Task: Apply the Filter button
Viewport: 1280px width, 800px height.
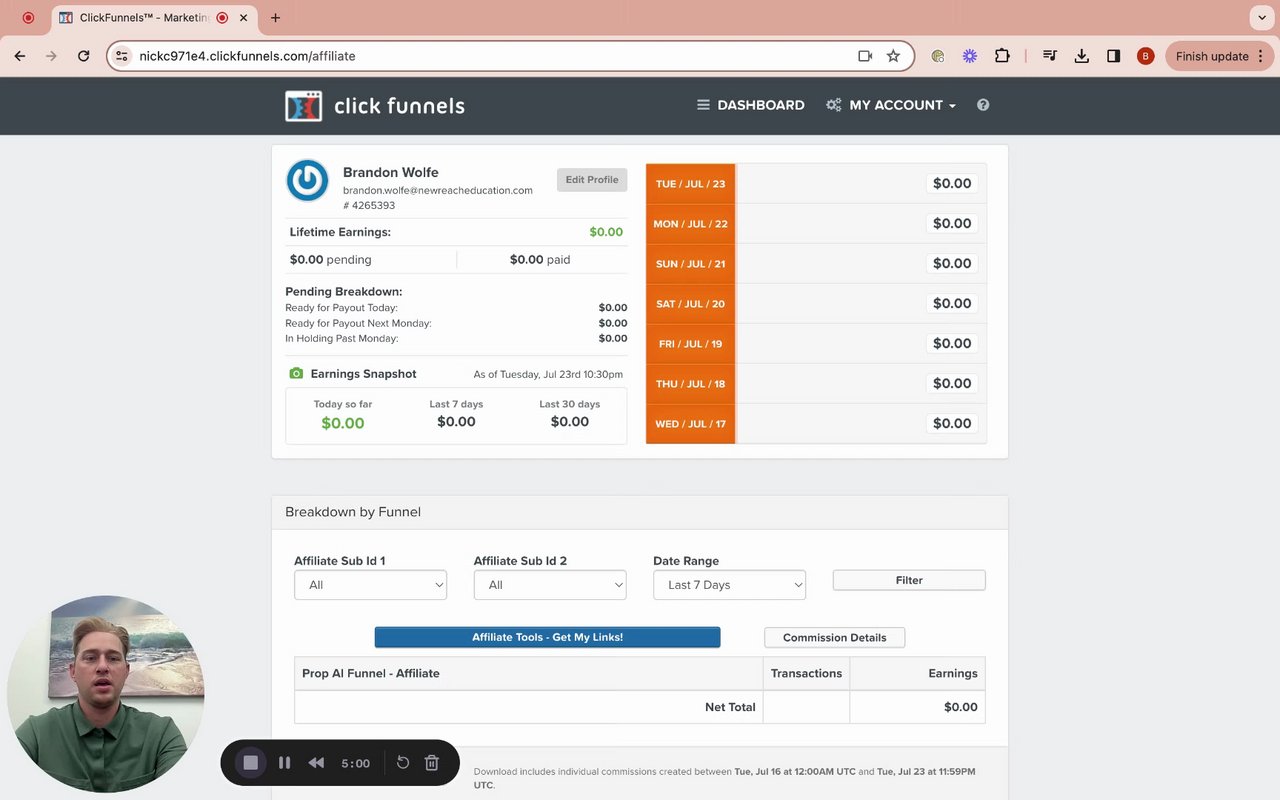Action: click(x=909, y=580)
